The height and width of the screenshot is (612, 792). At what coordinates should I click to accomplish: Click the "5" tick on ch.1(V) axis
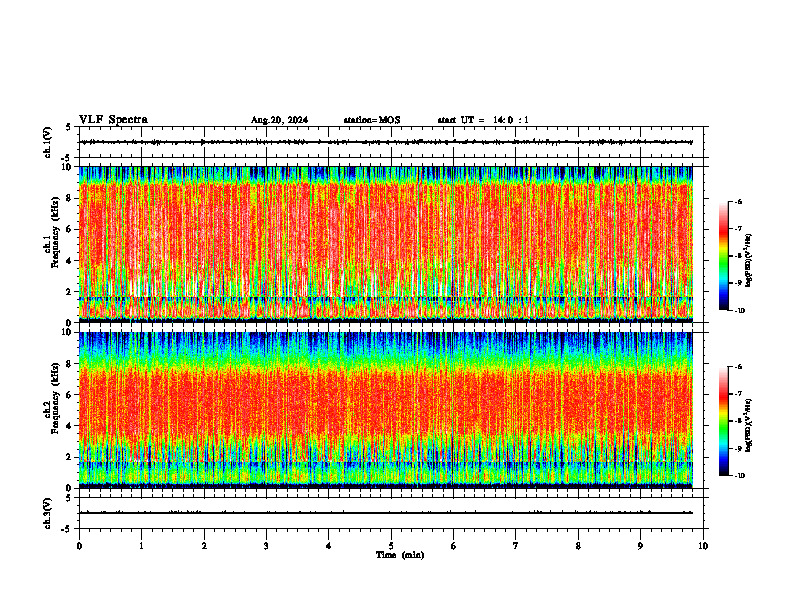tap(69, 127)
